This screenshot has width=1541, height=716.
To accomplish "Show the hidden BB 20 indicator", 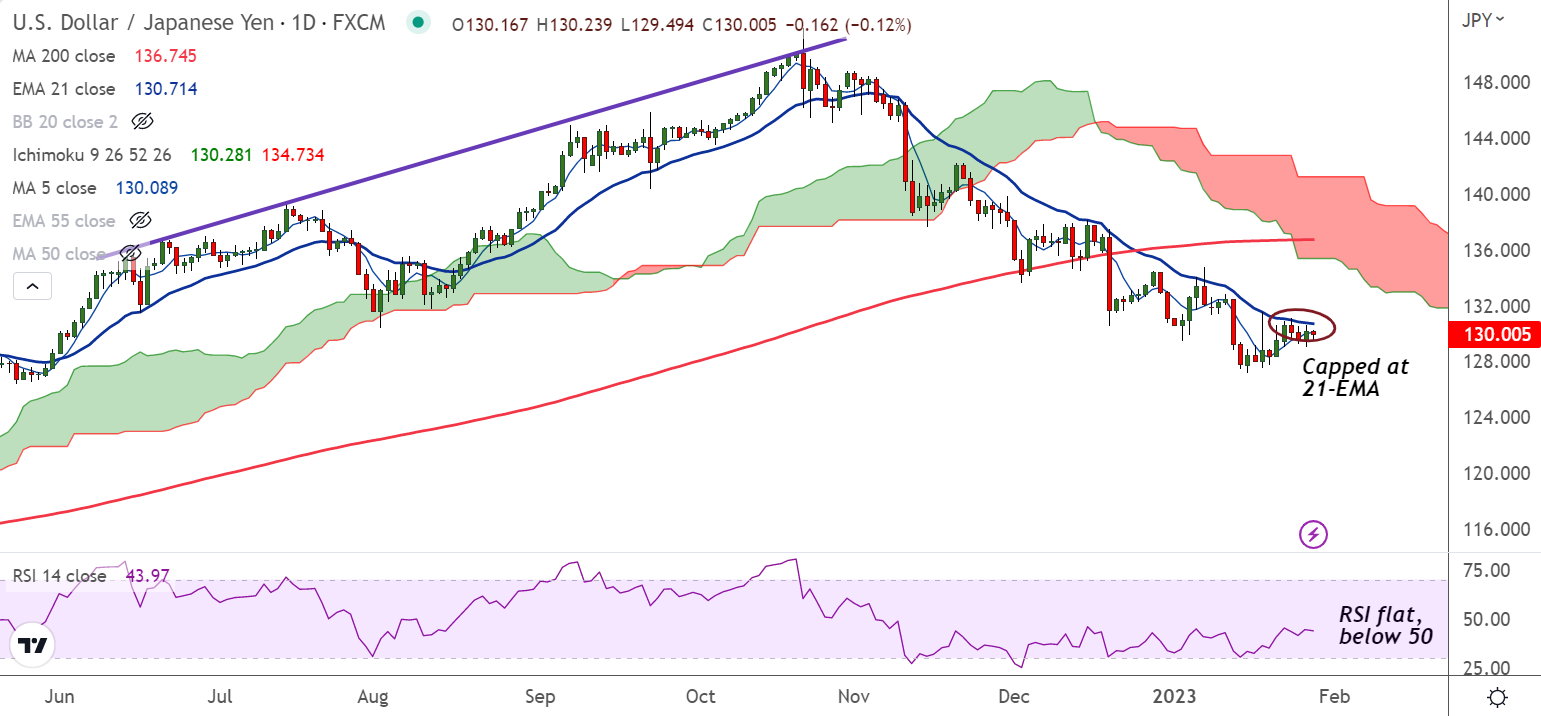I will (142, 122).
